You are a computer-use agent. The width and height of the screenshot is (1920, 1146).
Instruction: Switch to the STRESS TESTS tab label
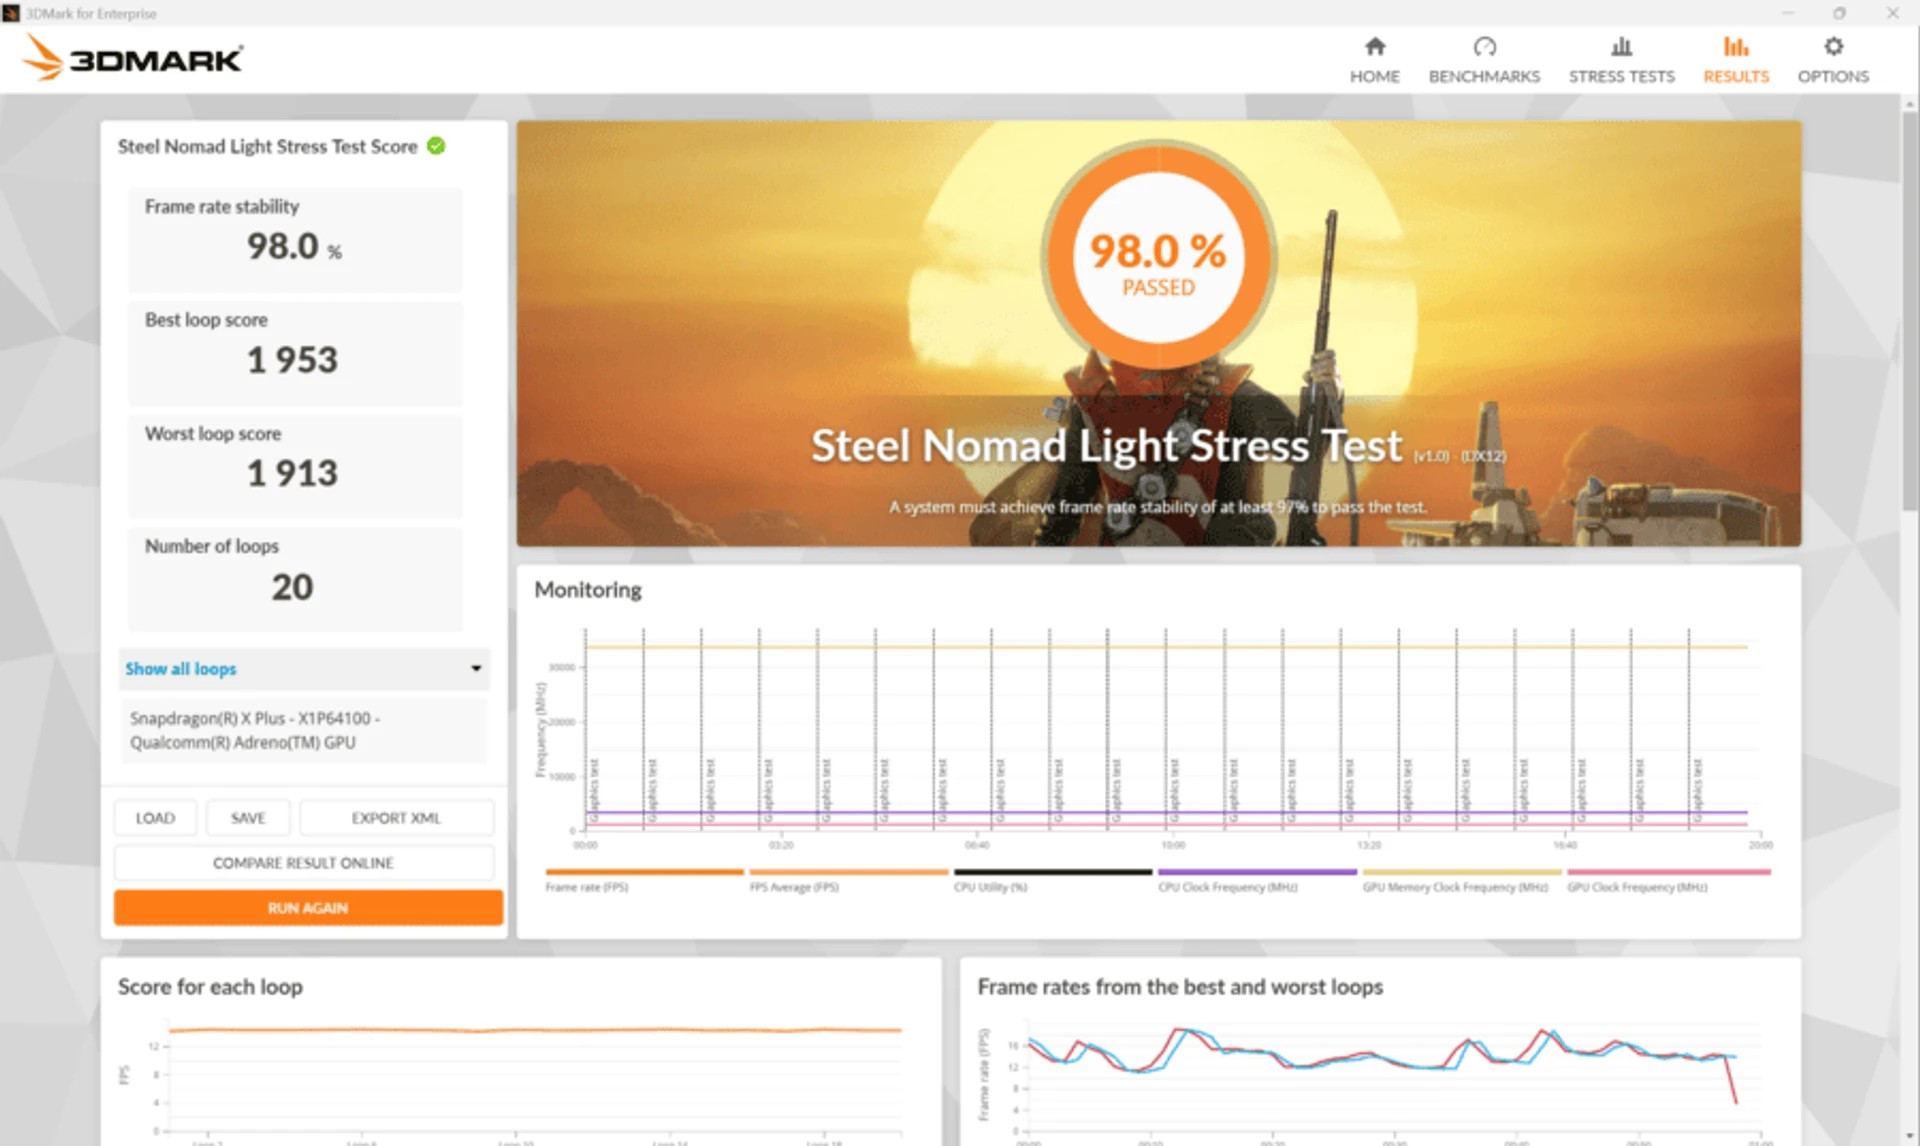click(1621, 77)
